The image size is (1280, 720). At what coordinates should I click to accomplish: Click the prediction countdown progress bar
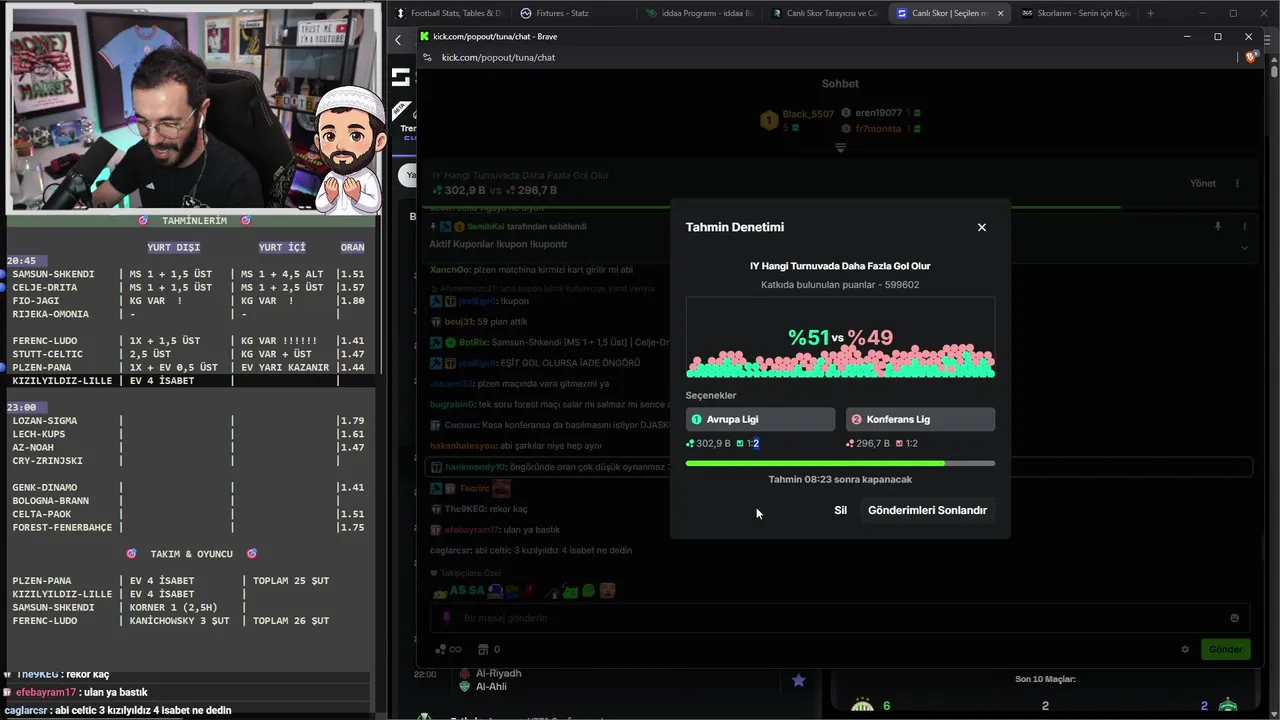click(840, 463)
